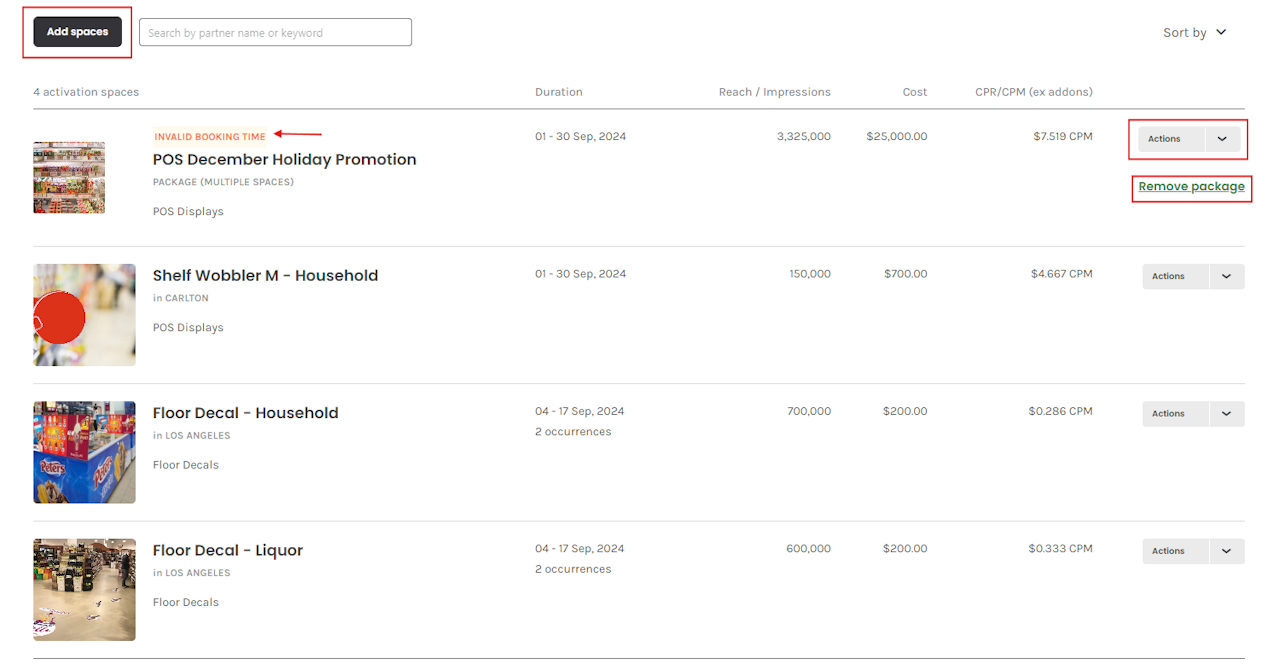Click Remove package link

(1191, 187)
